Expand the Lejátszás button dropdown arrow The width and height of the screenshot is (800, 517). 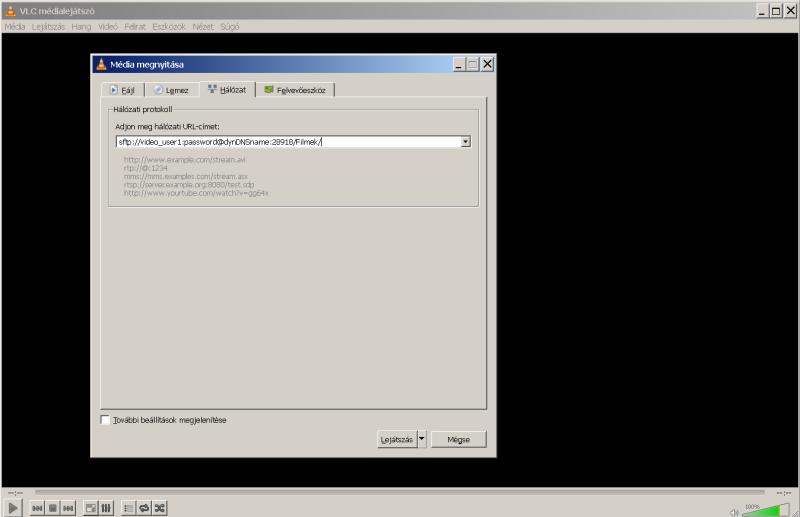(422, 439)
